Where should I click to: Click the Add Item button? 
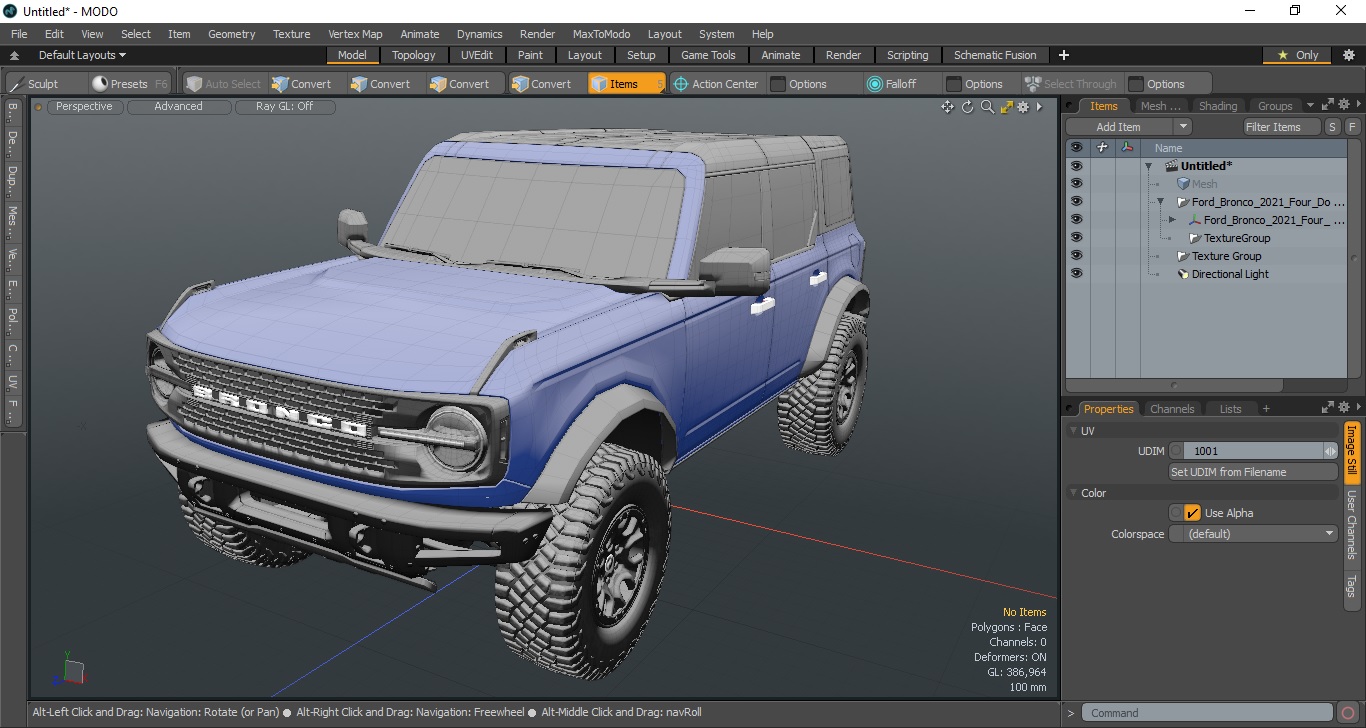[x=1119, y=127]
